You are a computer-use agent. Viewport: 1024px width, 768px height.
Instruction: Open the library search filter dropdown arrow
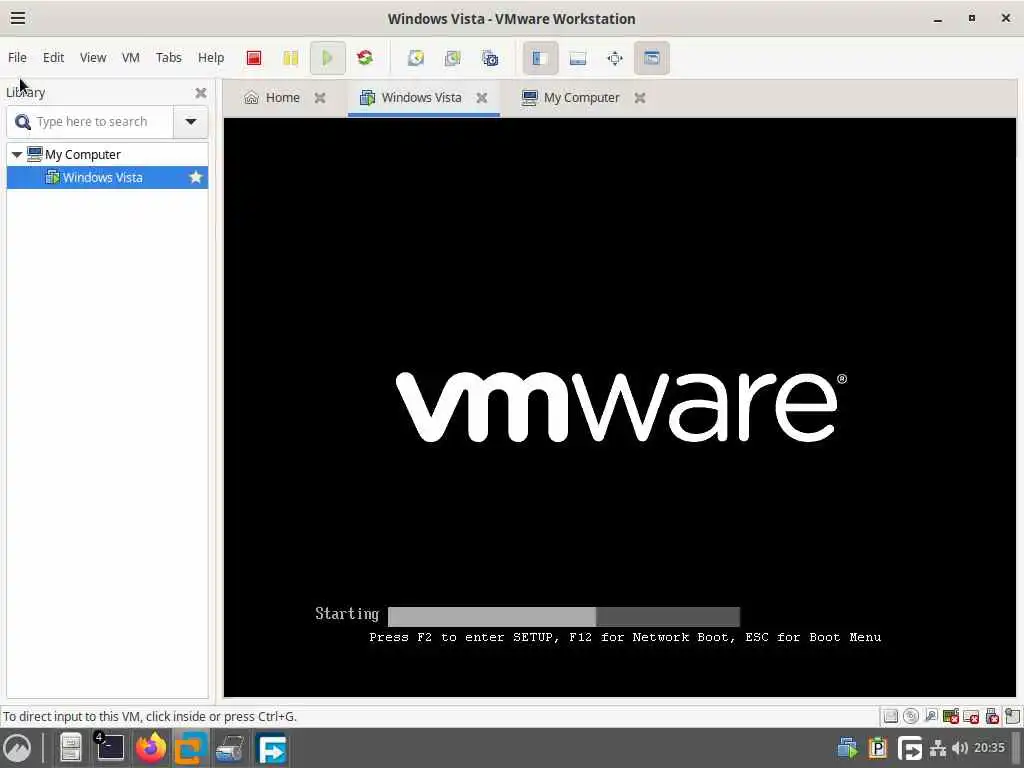pos(191,121)
